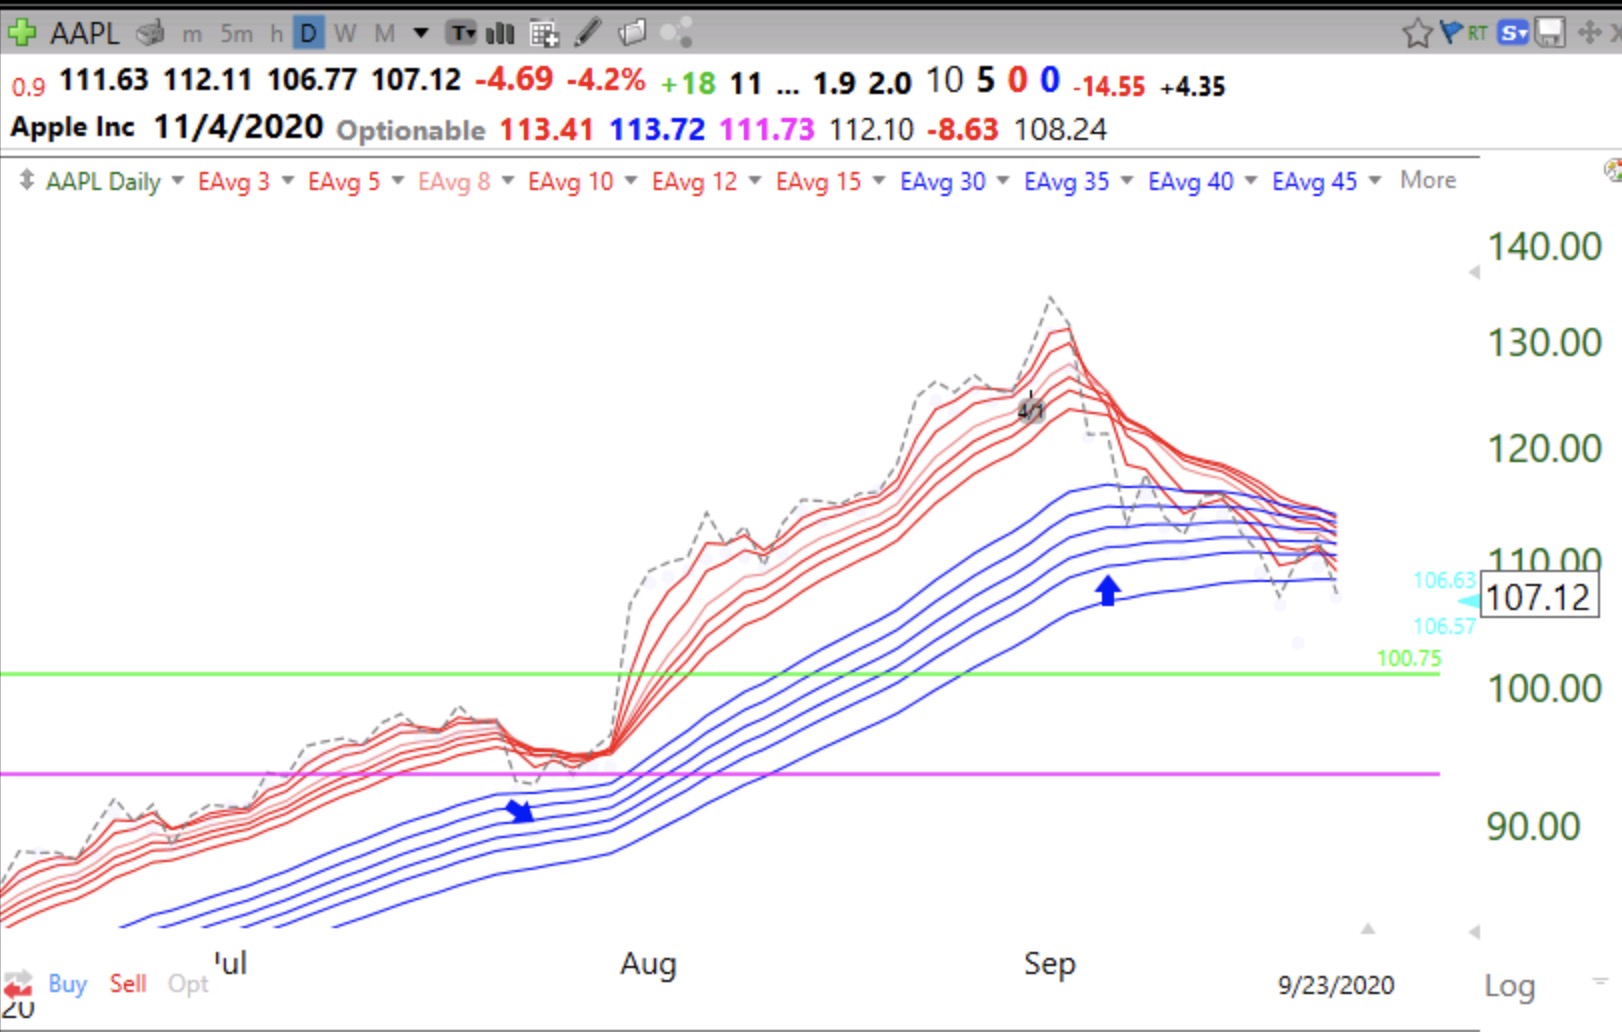Screen dimensions: 1622x1032
Task: Click the AAPL symbol field in toolbar
Action: click(85, 33)
